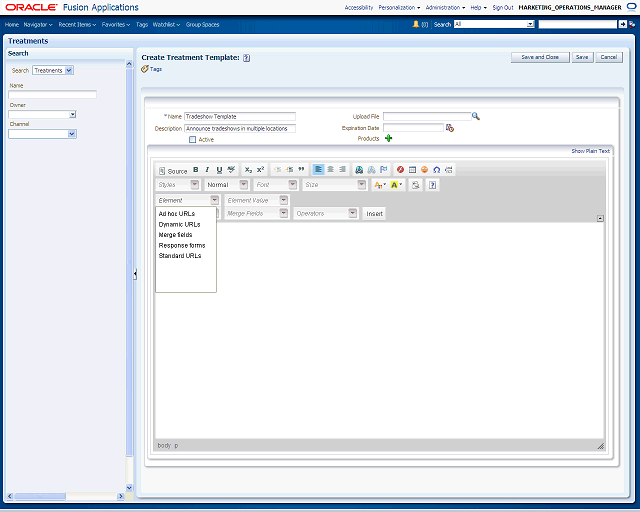Screen dimensions: 640x512
Task: Select Ad hoc URLs option
Action: click(x=177, y=214)
